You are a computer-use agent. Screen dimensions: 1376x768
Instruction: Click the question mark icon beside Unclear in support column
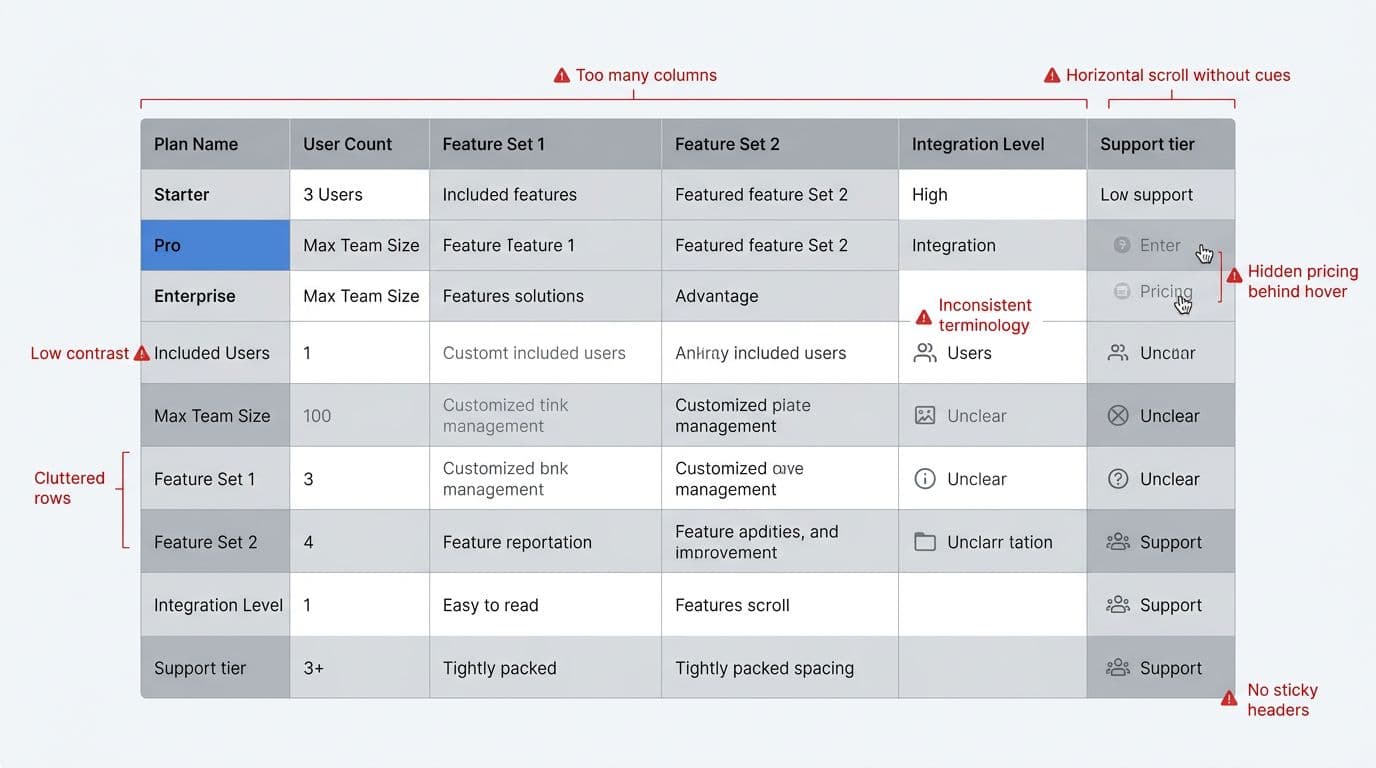1117,478
